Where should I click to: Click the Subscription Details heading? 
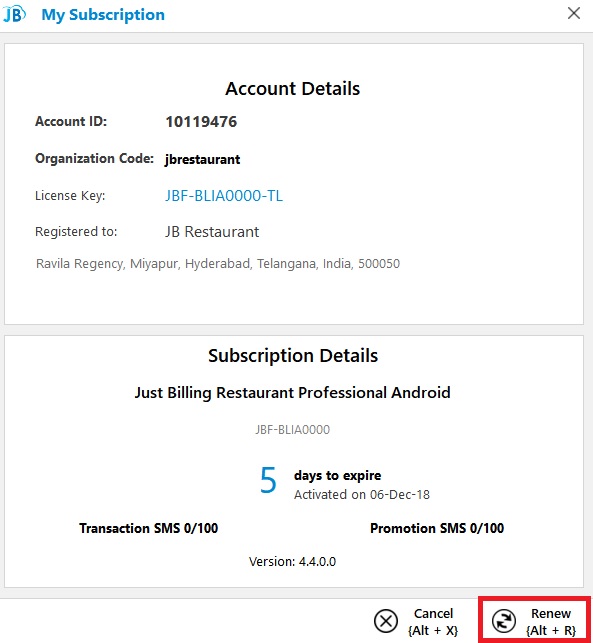coord(293,356)
